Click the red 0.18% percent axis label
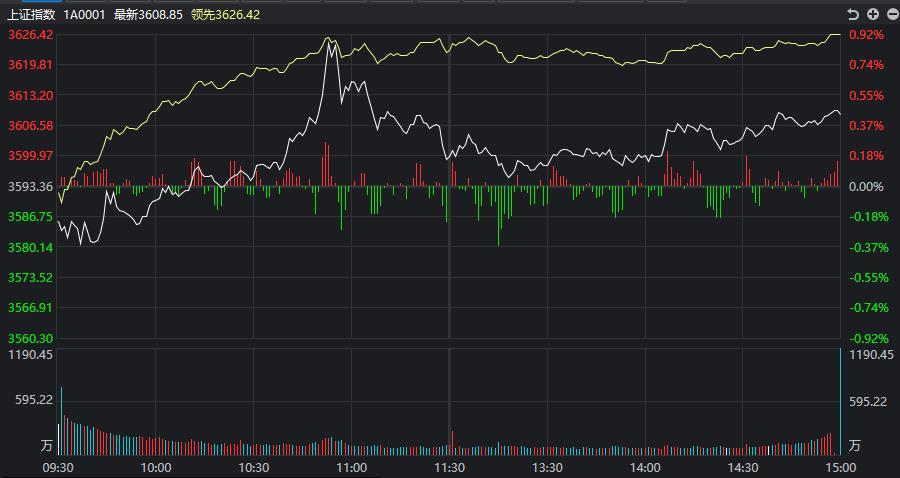The height and width of the screenshot is (478, 900). tap(867, 156)
